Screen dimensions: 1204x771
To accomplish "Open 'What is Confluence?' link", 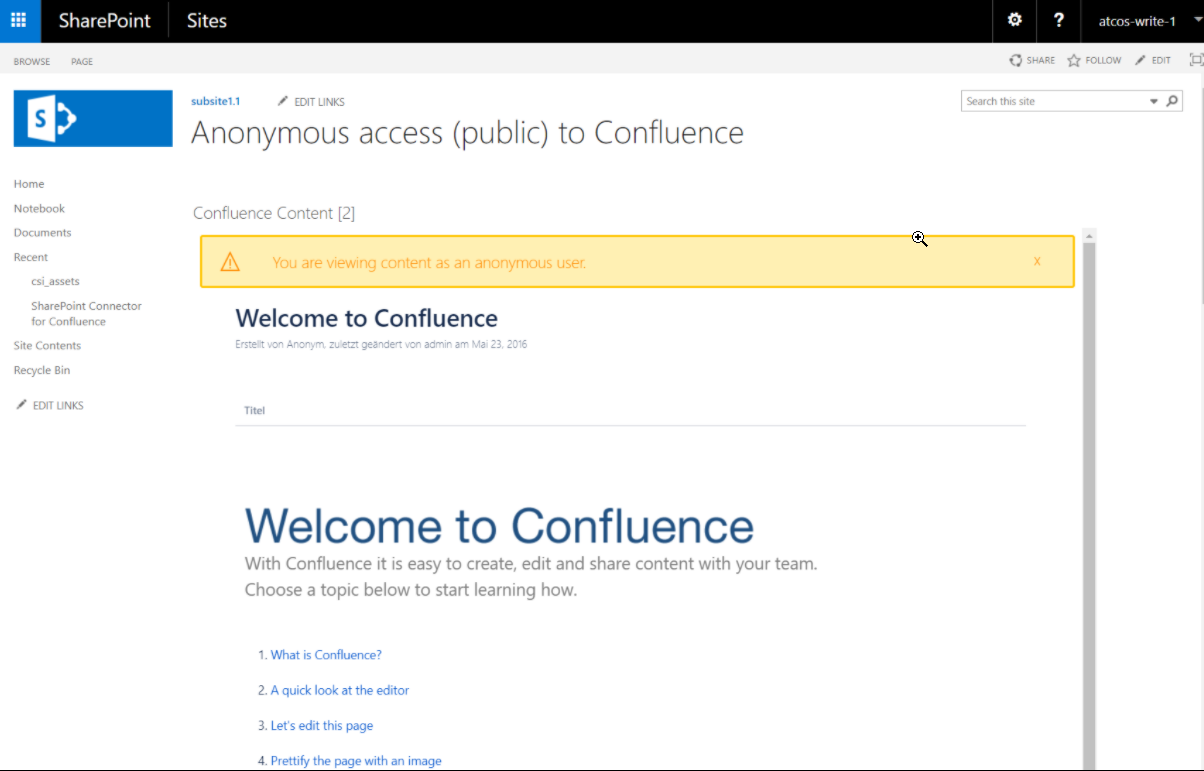I will 326,655.
